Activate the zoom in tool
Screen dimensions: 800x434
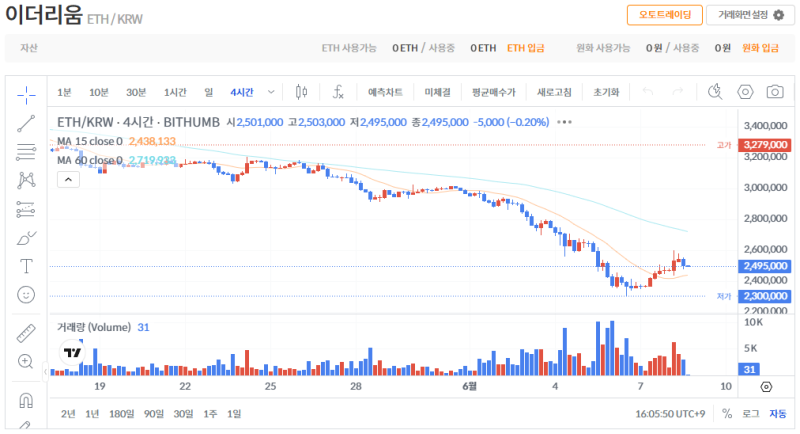[x=26, y=362]
